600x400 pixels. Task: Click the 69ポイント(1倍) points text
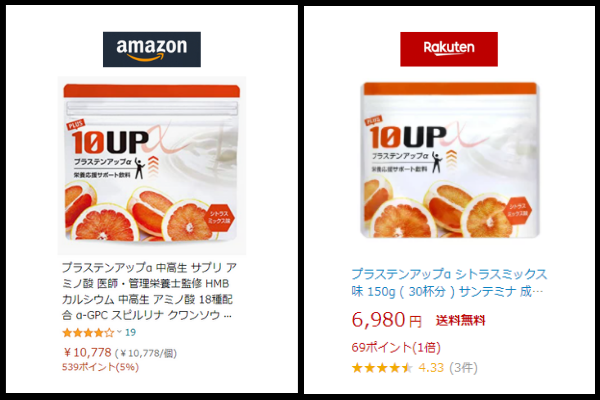(x=396, y=348)
